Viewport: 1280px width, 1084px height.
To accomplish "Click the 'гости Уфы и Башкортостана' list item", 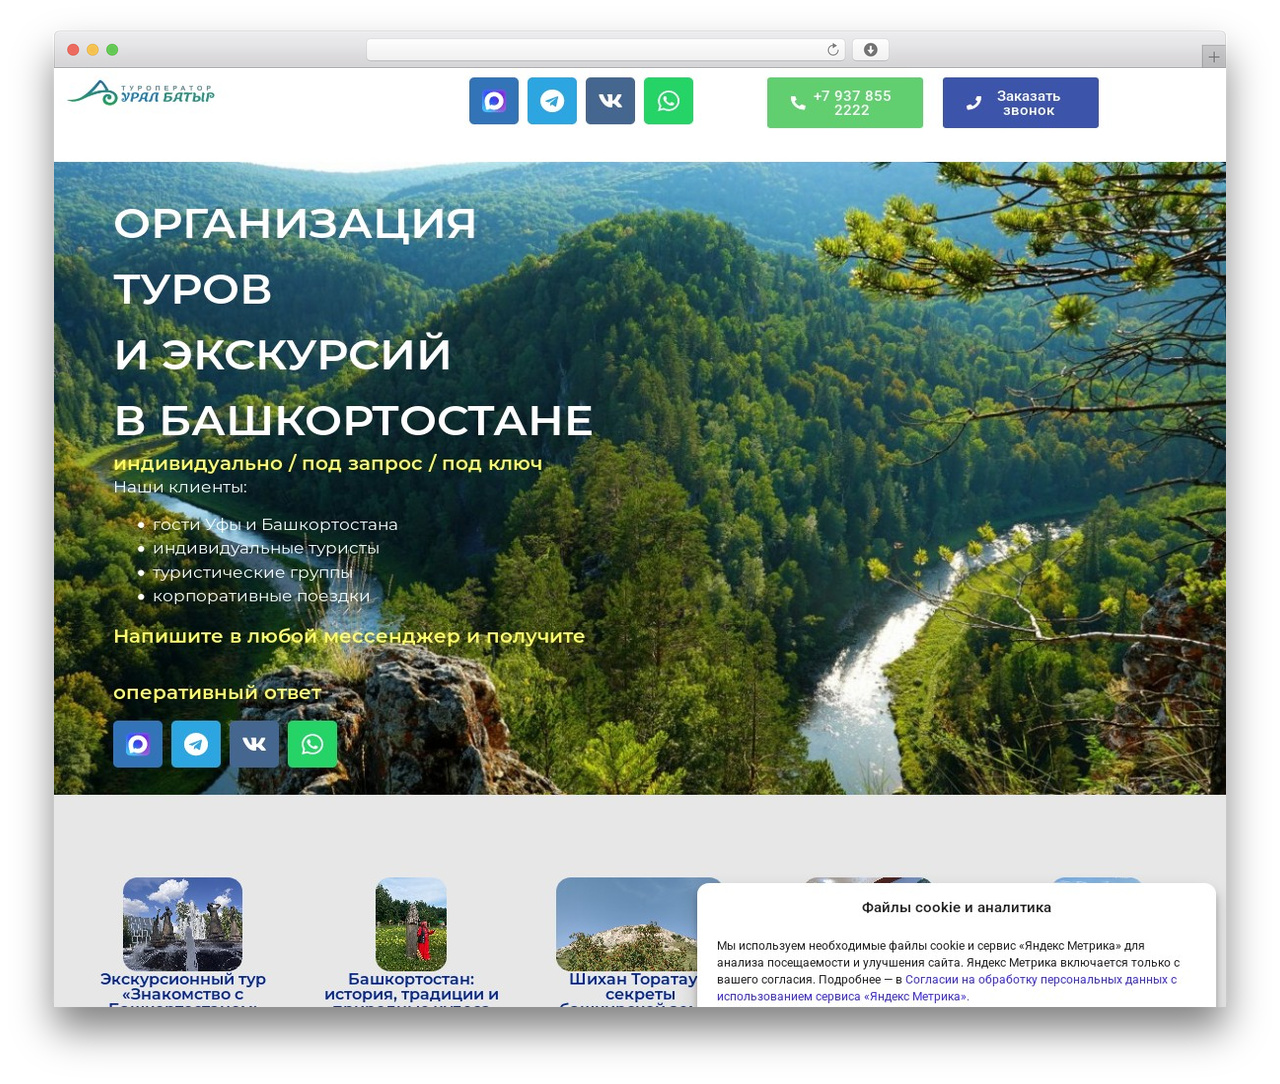I will (x=275, y=525).
